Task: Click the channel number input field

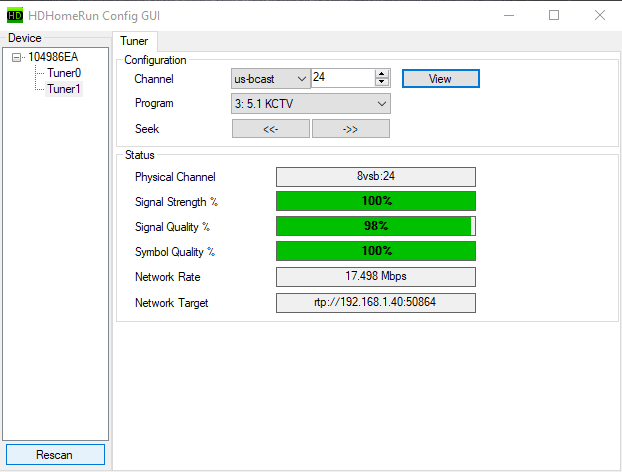Action: [342, 78]
